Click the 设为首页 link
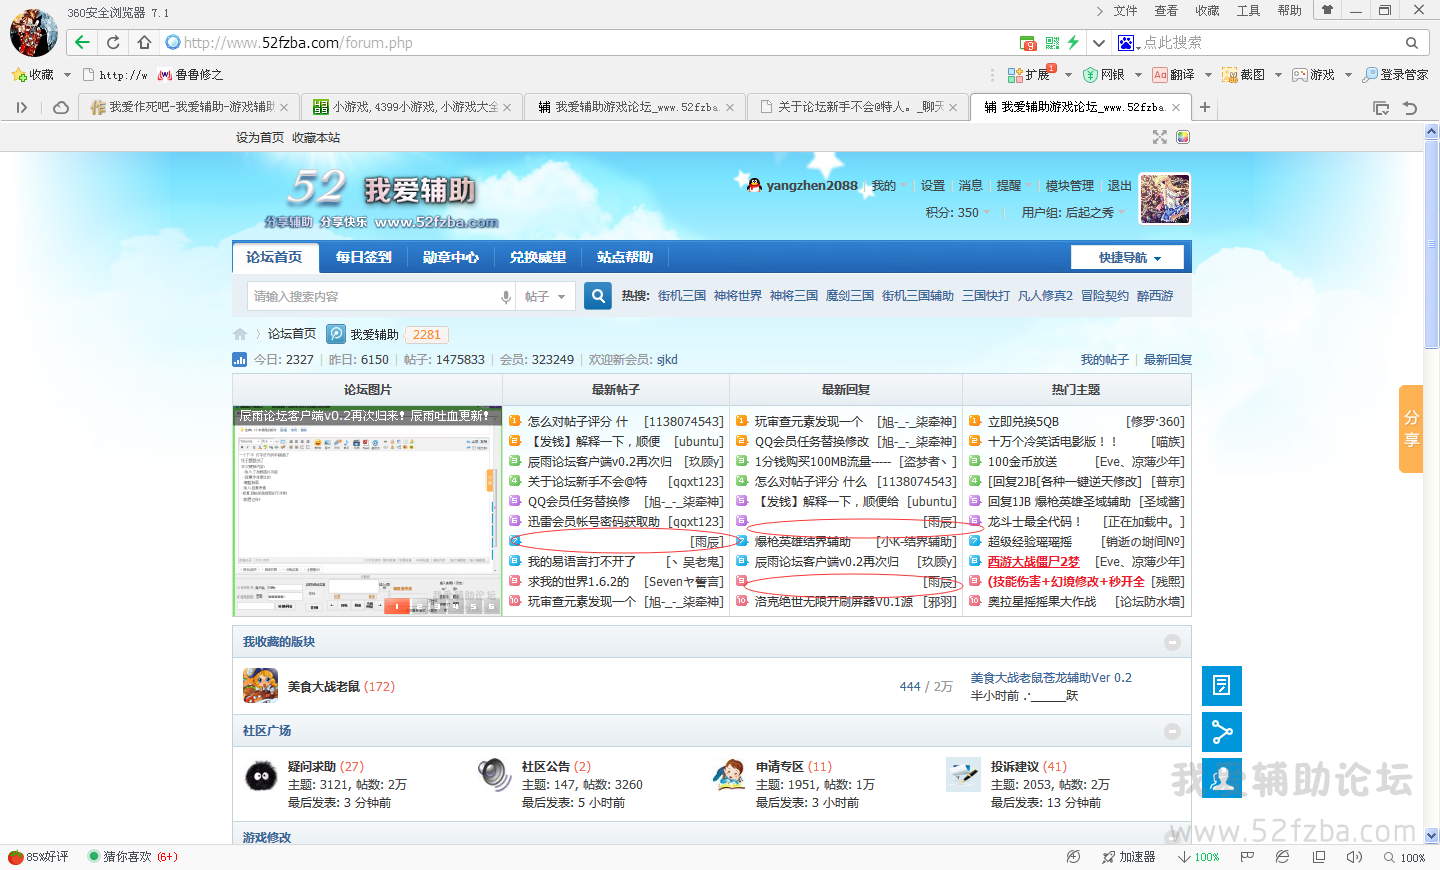 pos(260,137)
